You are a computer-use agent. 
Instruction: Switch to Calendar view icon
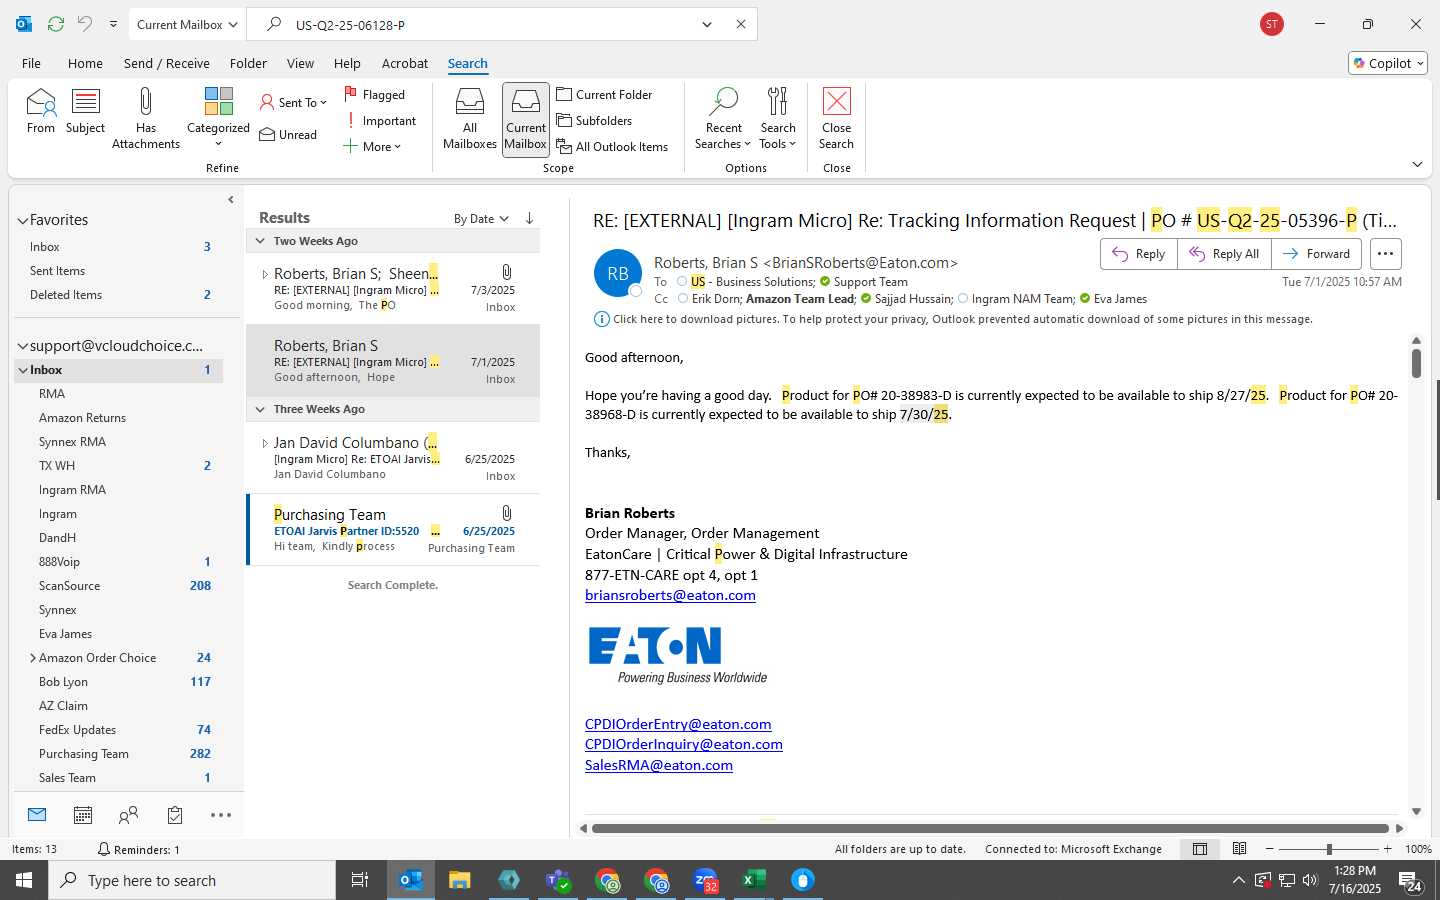83,815
